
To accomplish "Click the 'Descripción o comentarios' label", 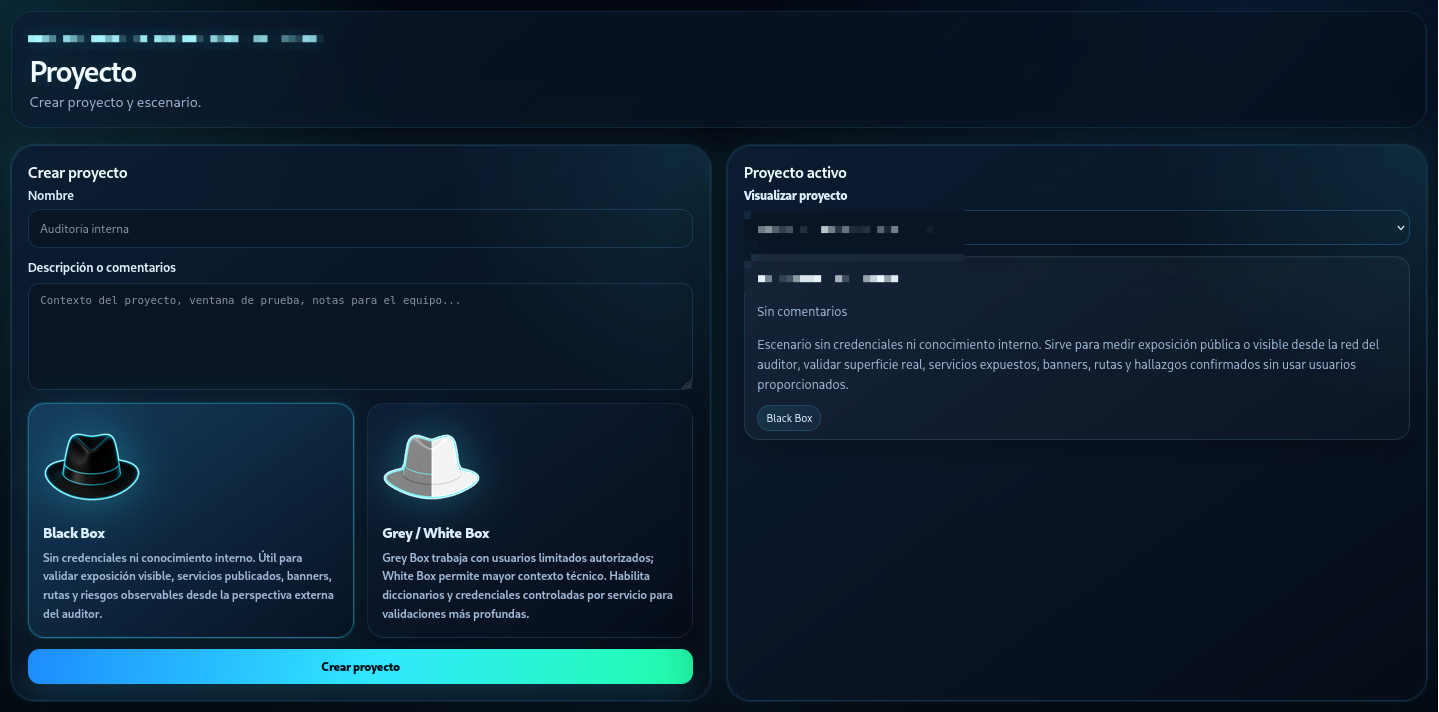I will tap(102, 268).
